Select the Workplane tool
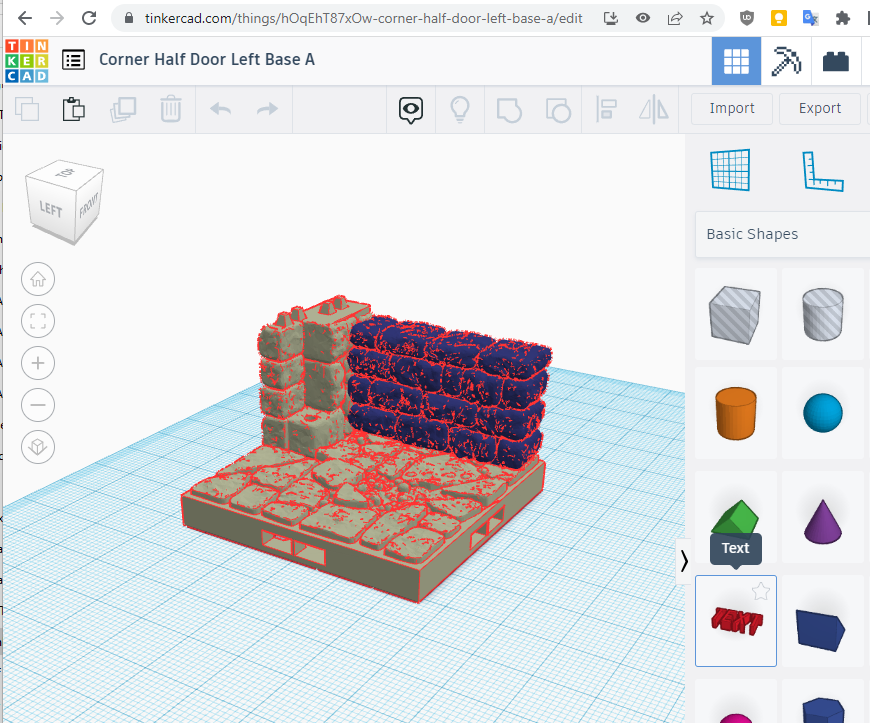This screenshot has width=870, height=723. 731,170
